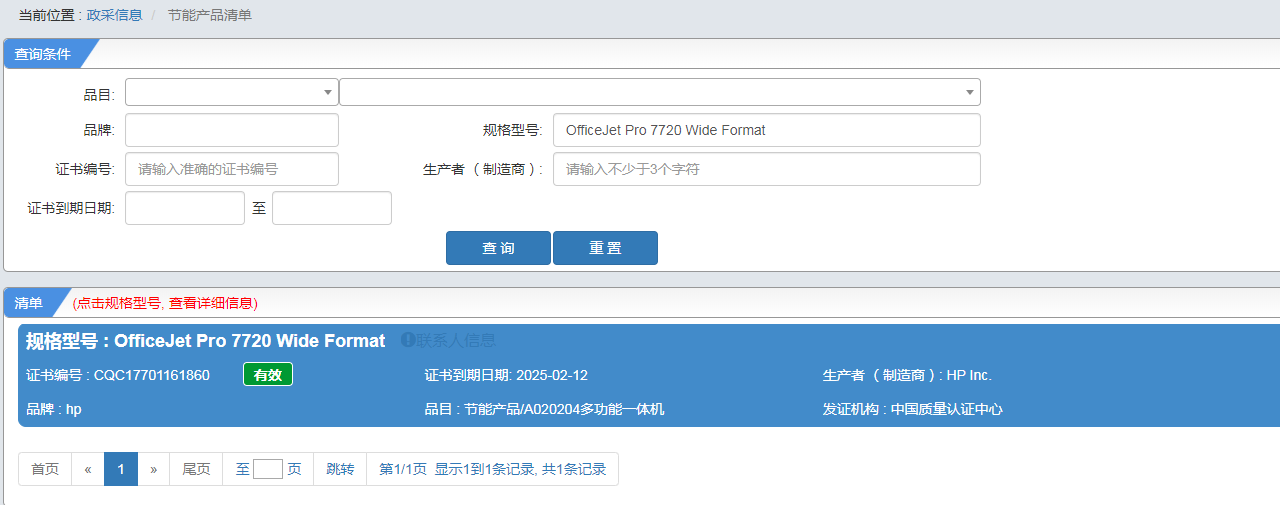Image resolution: width=1280 pixels, height=505 pixels.
Task: Click the red hint 点击规格型号, 查看详细信息
Action: [165, 303]
